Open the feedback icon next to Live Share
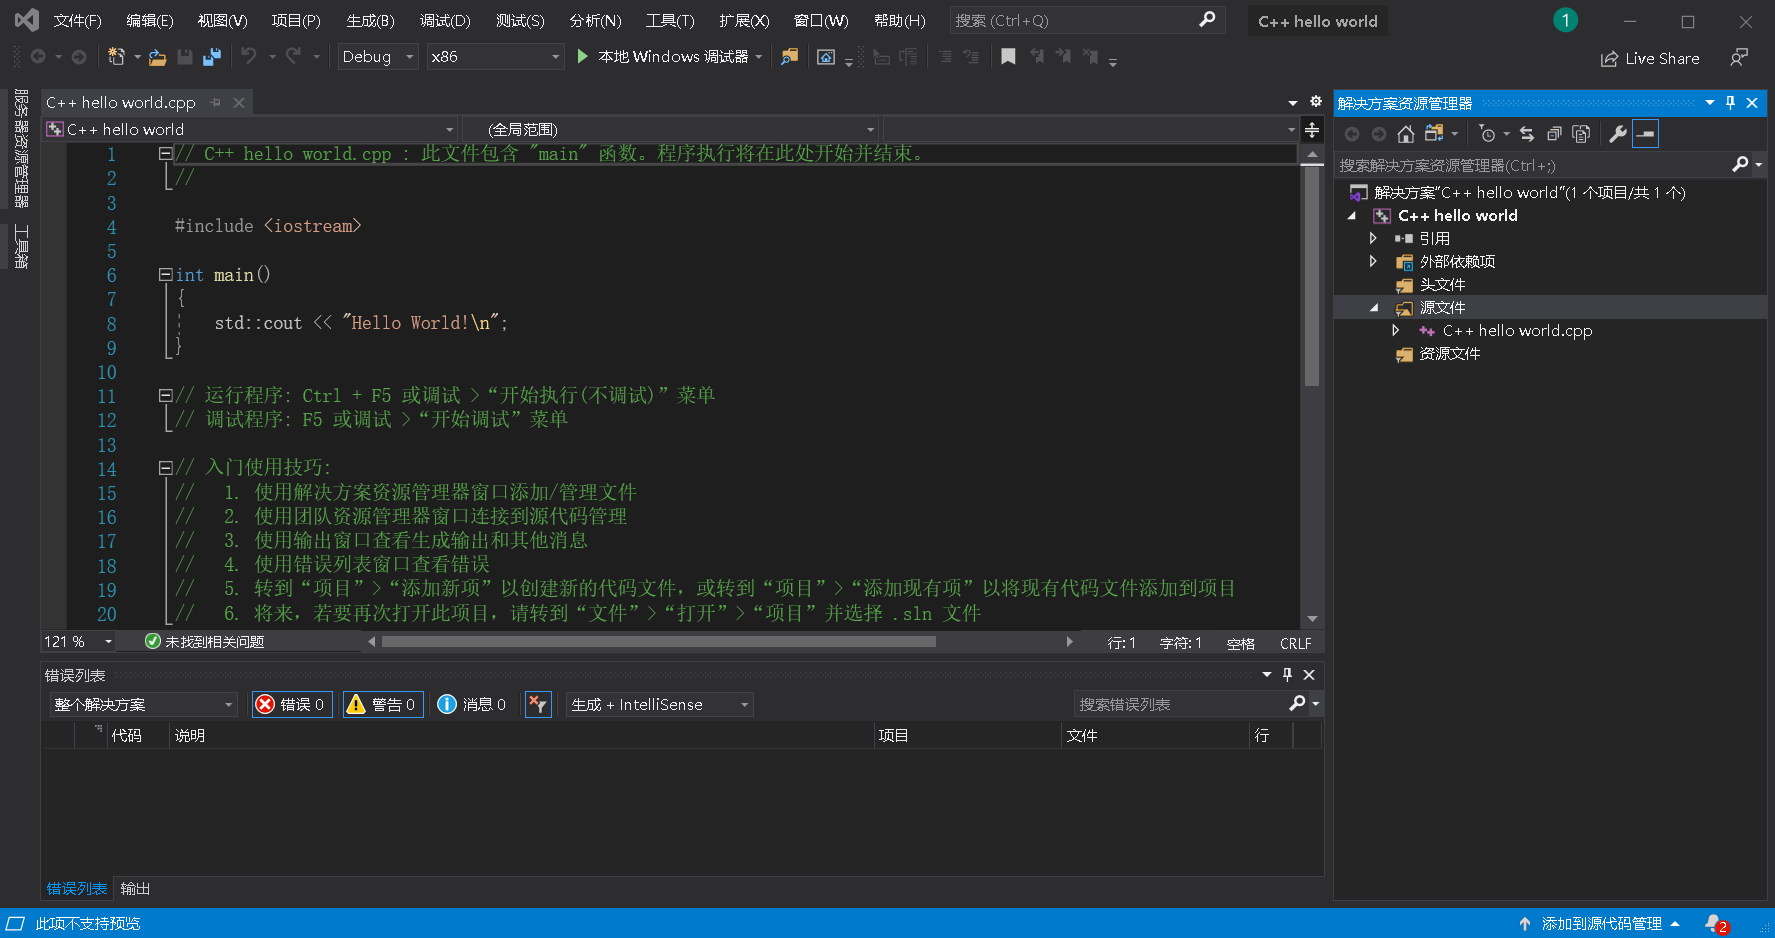This screenshot has width=1775, height=938. [1739, 58]
